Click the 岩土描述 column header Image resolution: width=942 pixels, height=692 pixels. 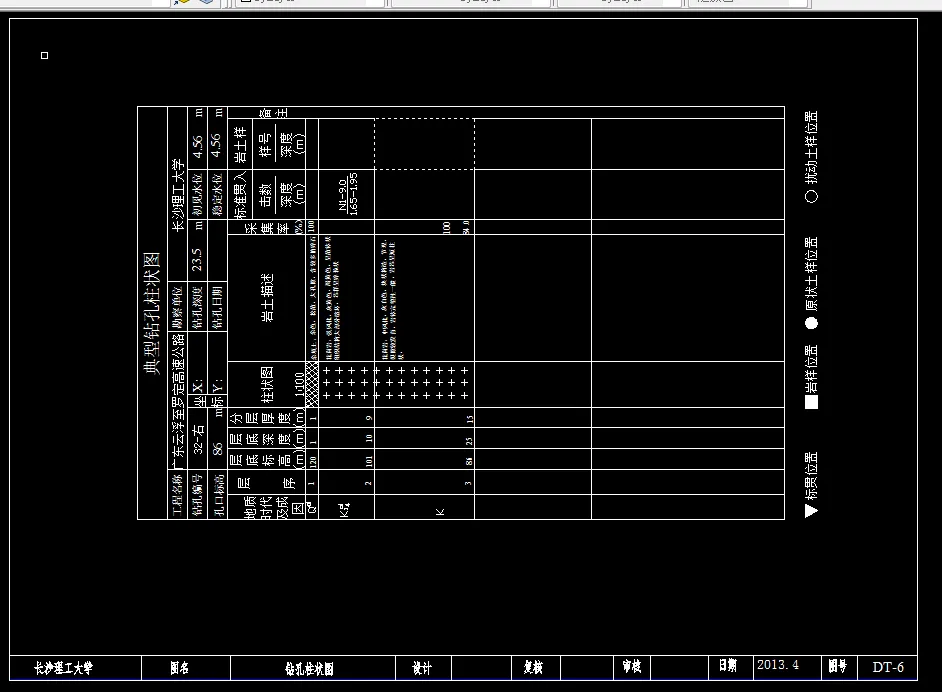[x=267, y=298]
